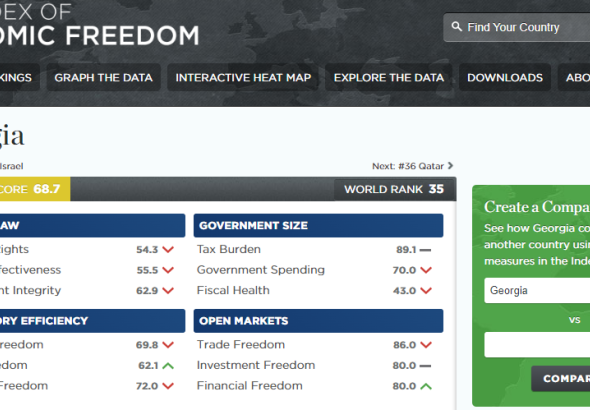Click the Create a Comparison heading
Viewport: 590px width, 410px height.
[537, 207]
